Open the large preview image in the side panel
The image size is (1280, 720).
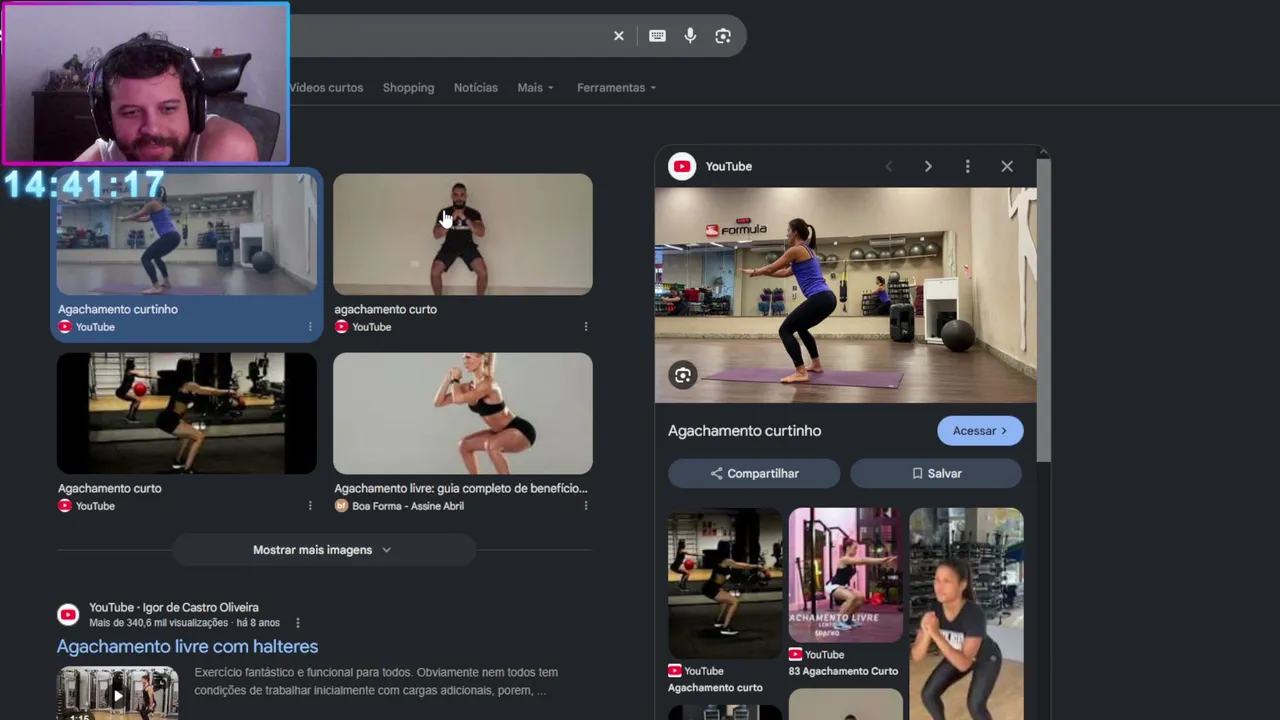point(846,296)
